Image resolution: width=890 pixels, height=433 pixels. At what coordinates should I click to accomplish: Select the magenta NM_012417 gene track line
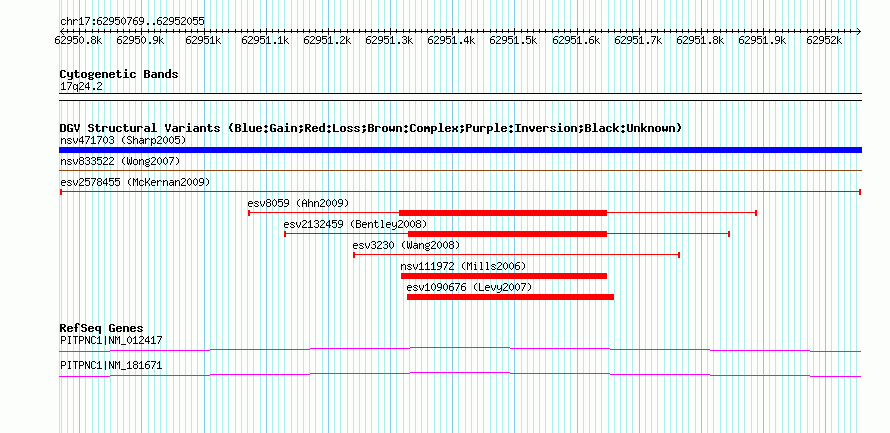click(x=460, y=350)
